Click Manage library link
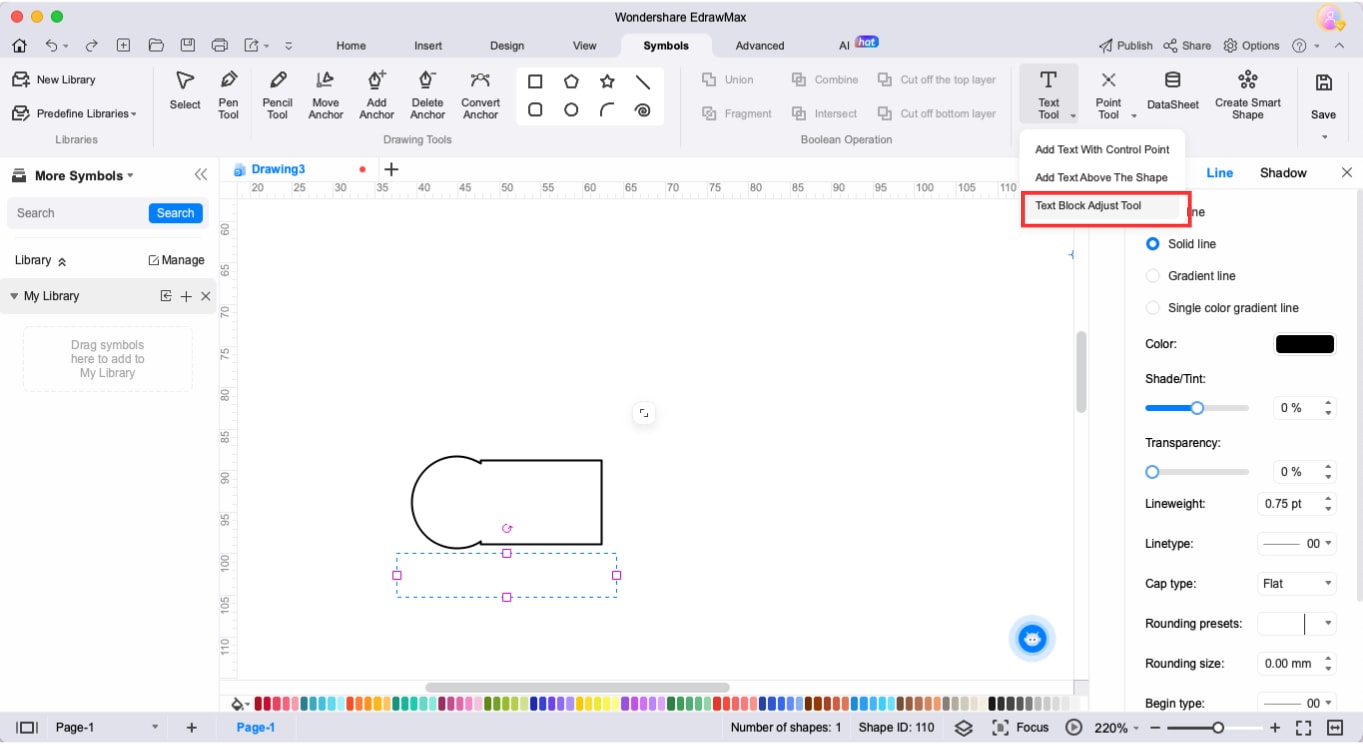Viewport: 1363px width, 744px height. pos(176,260)
